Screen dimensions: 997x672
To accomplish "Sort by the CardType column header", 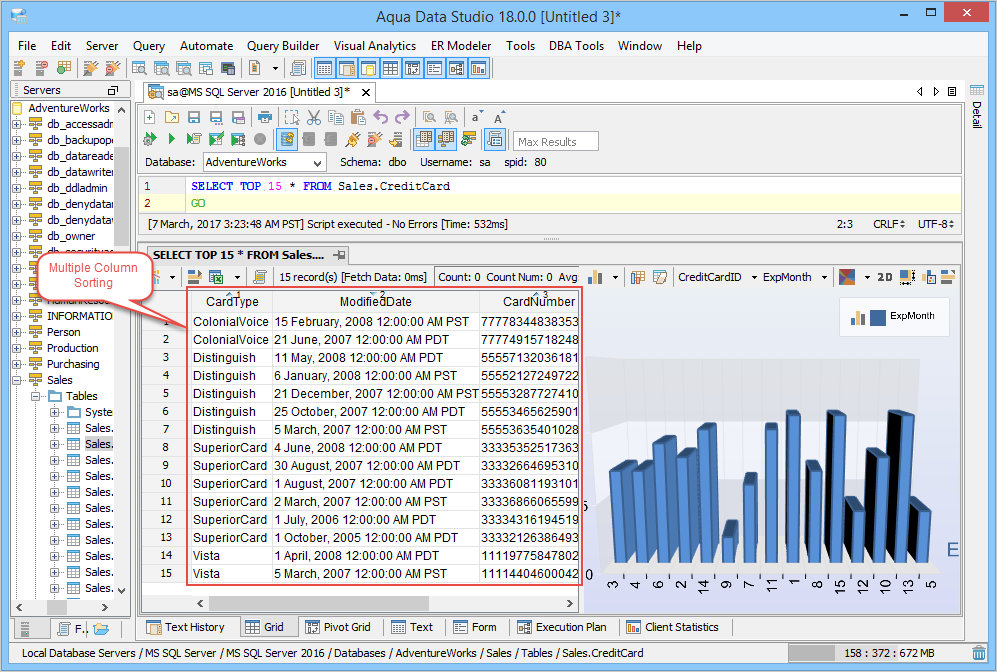I will (232, 301).
